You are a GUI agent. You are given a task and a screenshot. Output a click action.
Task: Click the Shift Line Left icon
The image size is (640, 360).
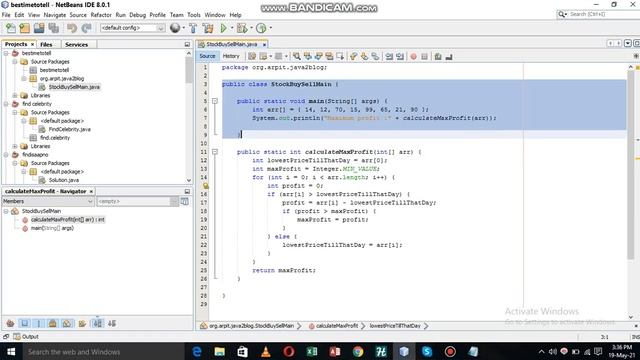tap(389, 56)
